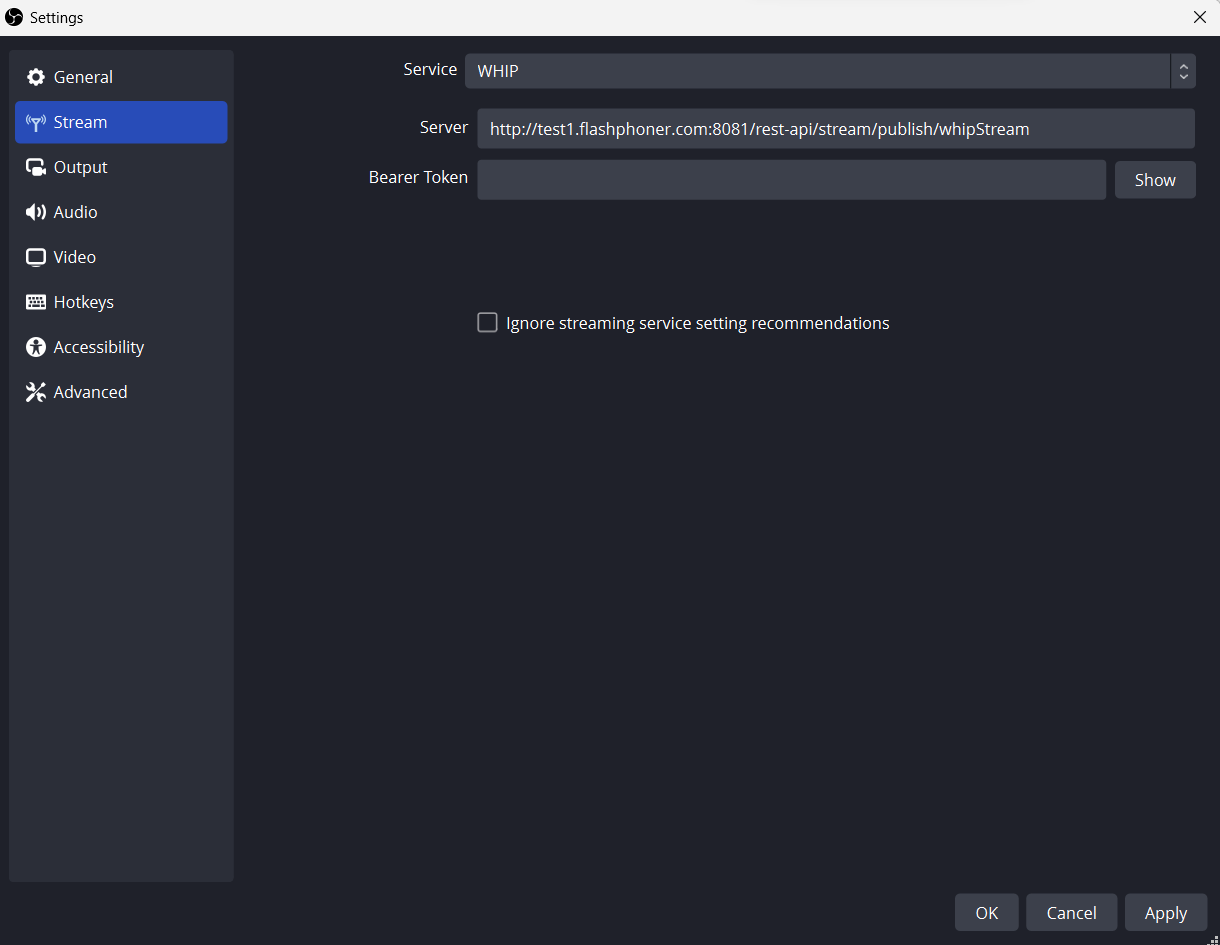
Task: Focus the Bearer Token input field
Action: (791, 180)
